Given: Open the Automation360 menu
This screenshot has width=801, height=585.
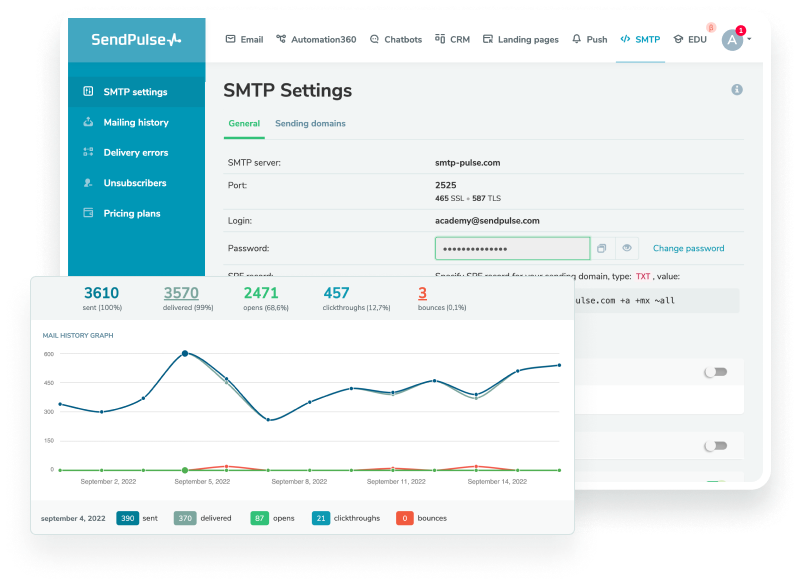Looking at the screenshot, I should tap(315, 40).
